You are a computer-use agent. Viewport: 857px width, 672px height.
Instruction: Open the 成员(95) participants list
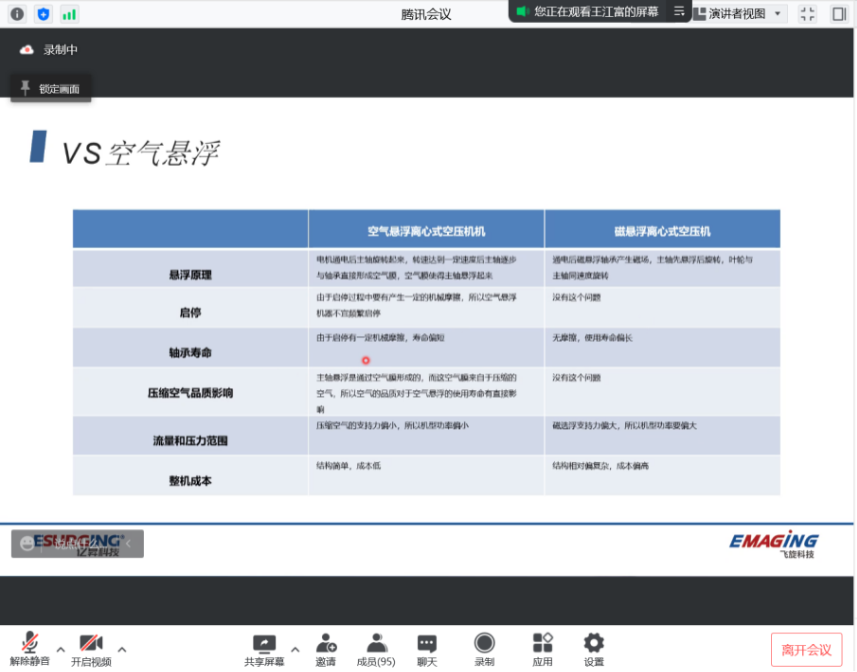[x=376, y=649]
